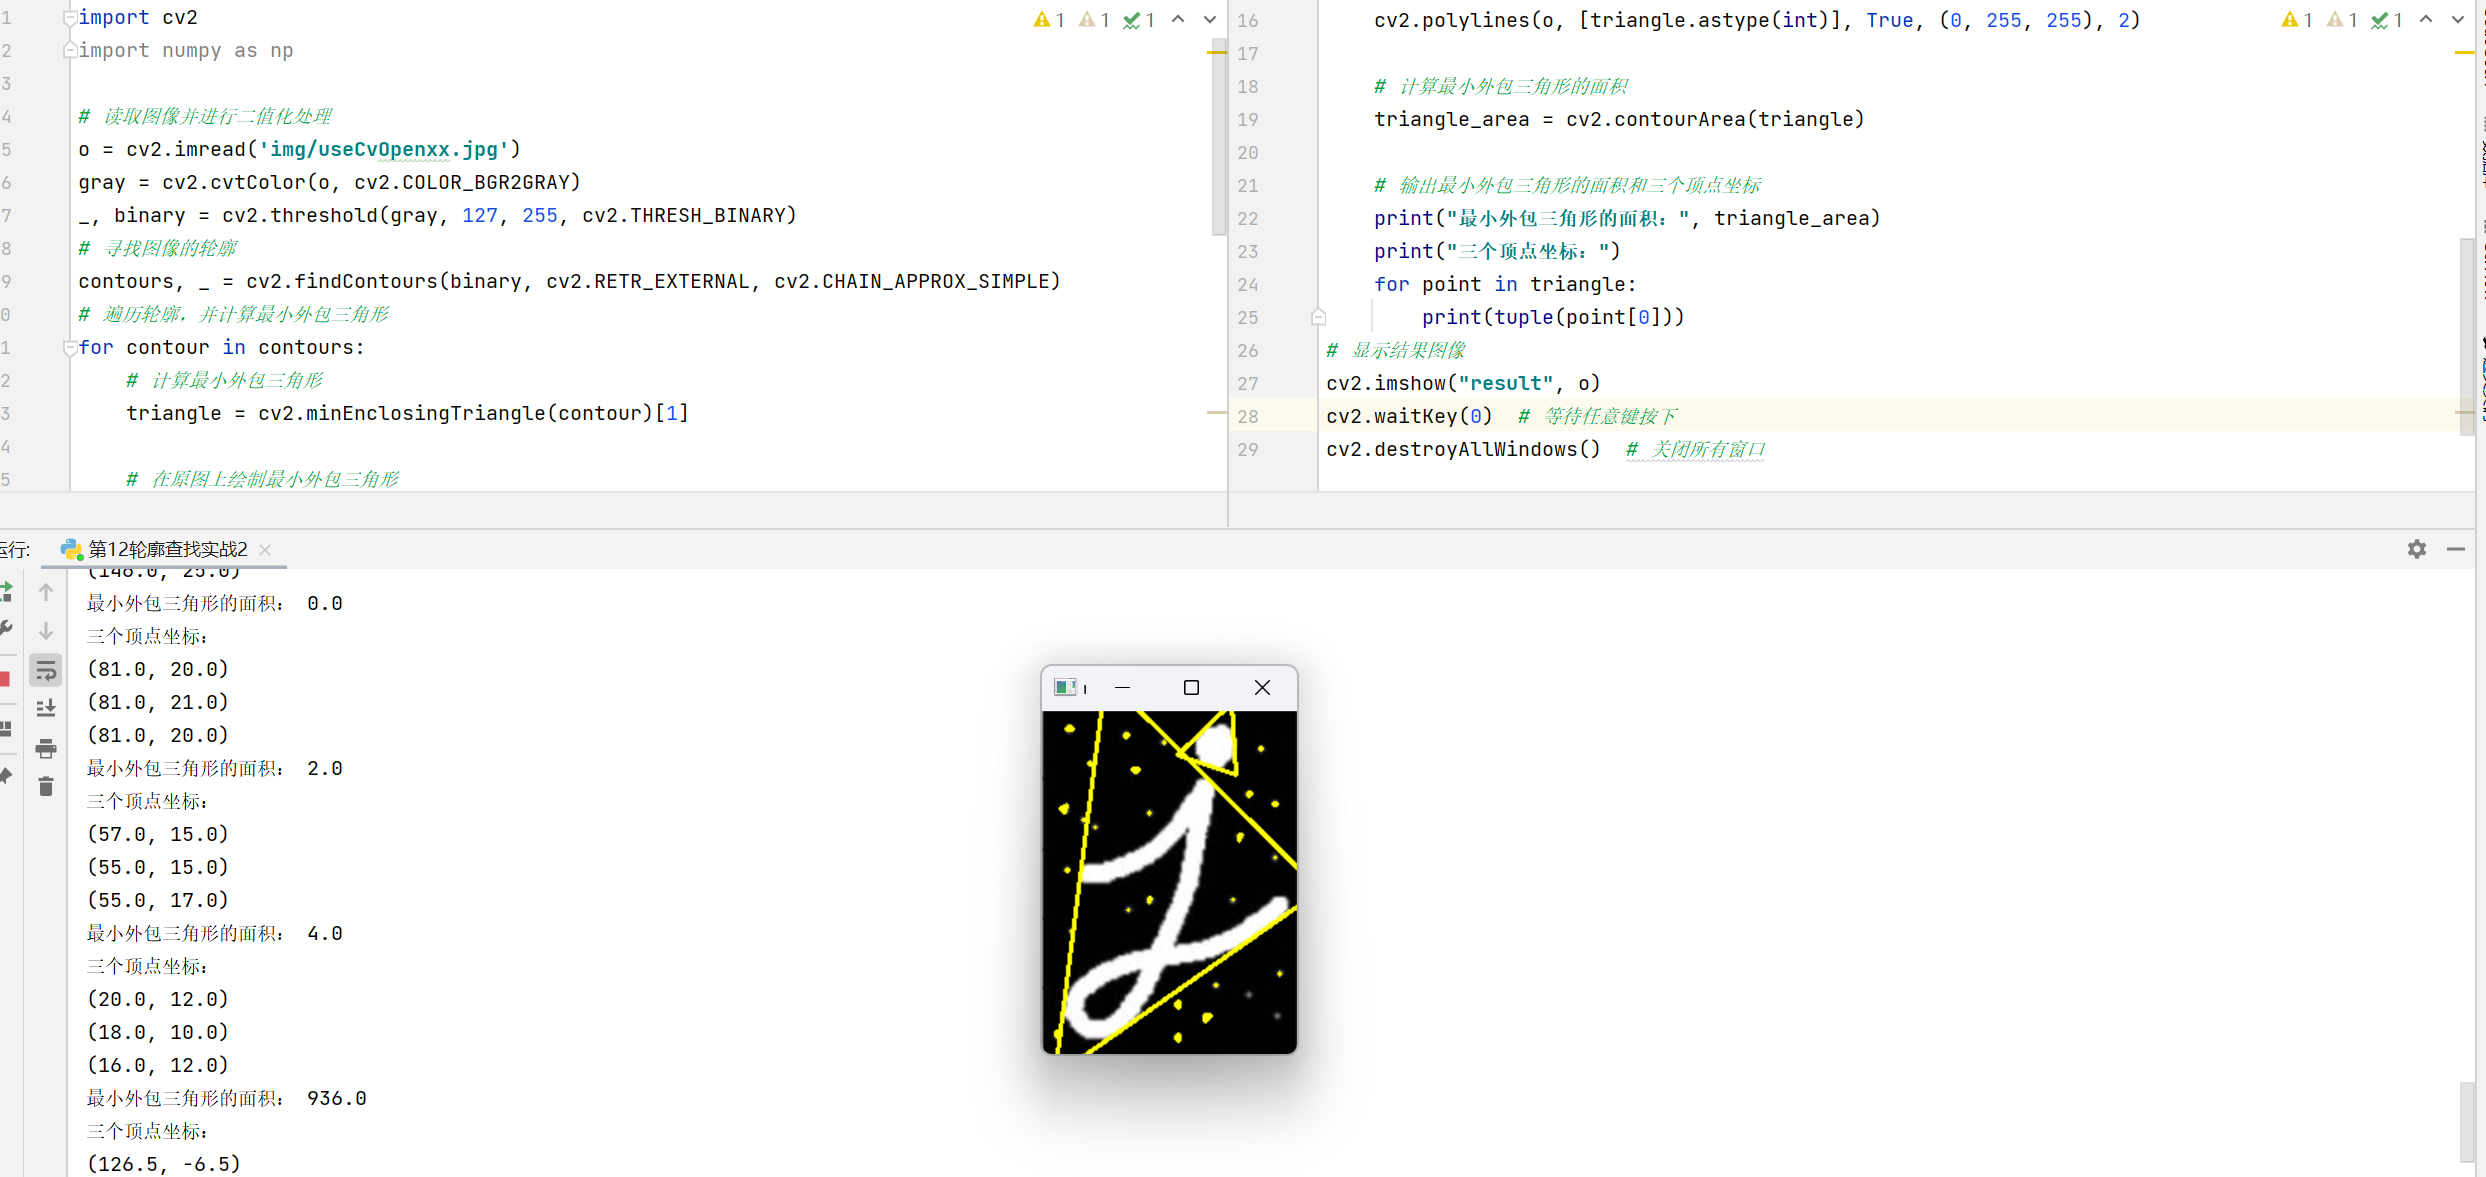Toggle soft-wrap in run console
The width and height of the screenshot is (2486, 1177).
click(x=46, y=671)
